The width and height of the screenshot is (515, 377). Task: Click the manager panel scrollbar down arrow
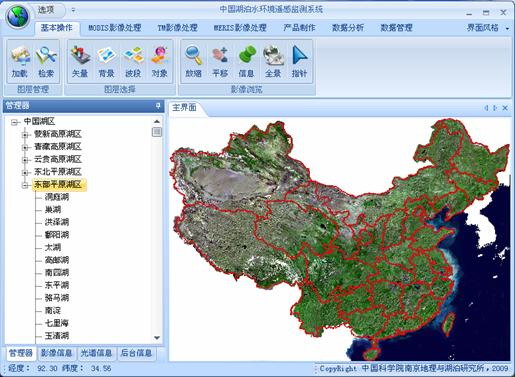tap(157, 338)
